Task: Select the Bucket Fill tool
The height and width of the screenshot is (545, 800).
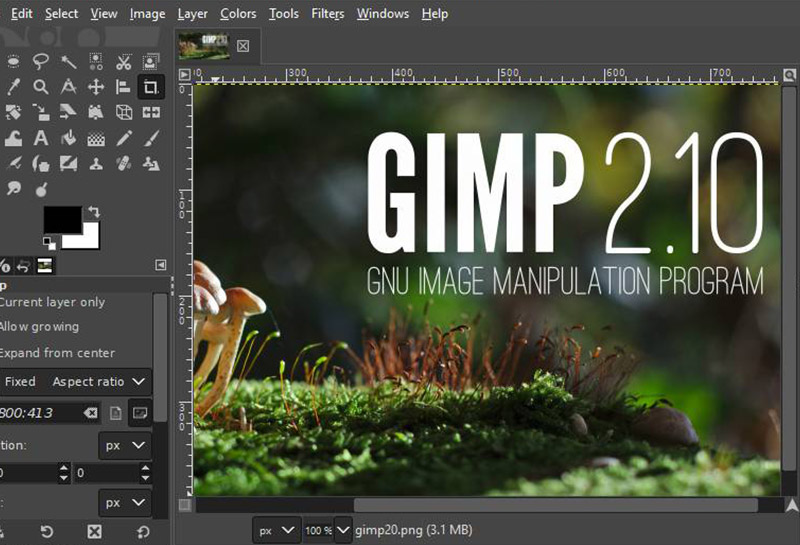Action: coord(68,138)
